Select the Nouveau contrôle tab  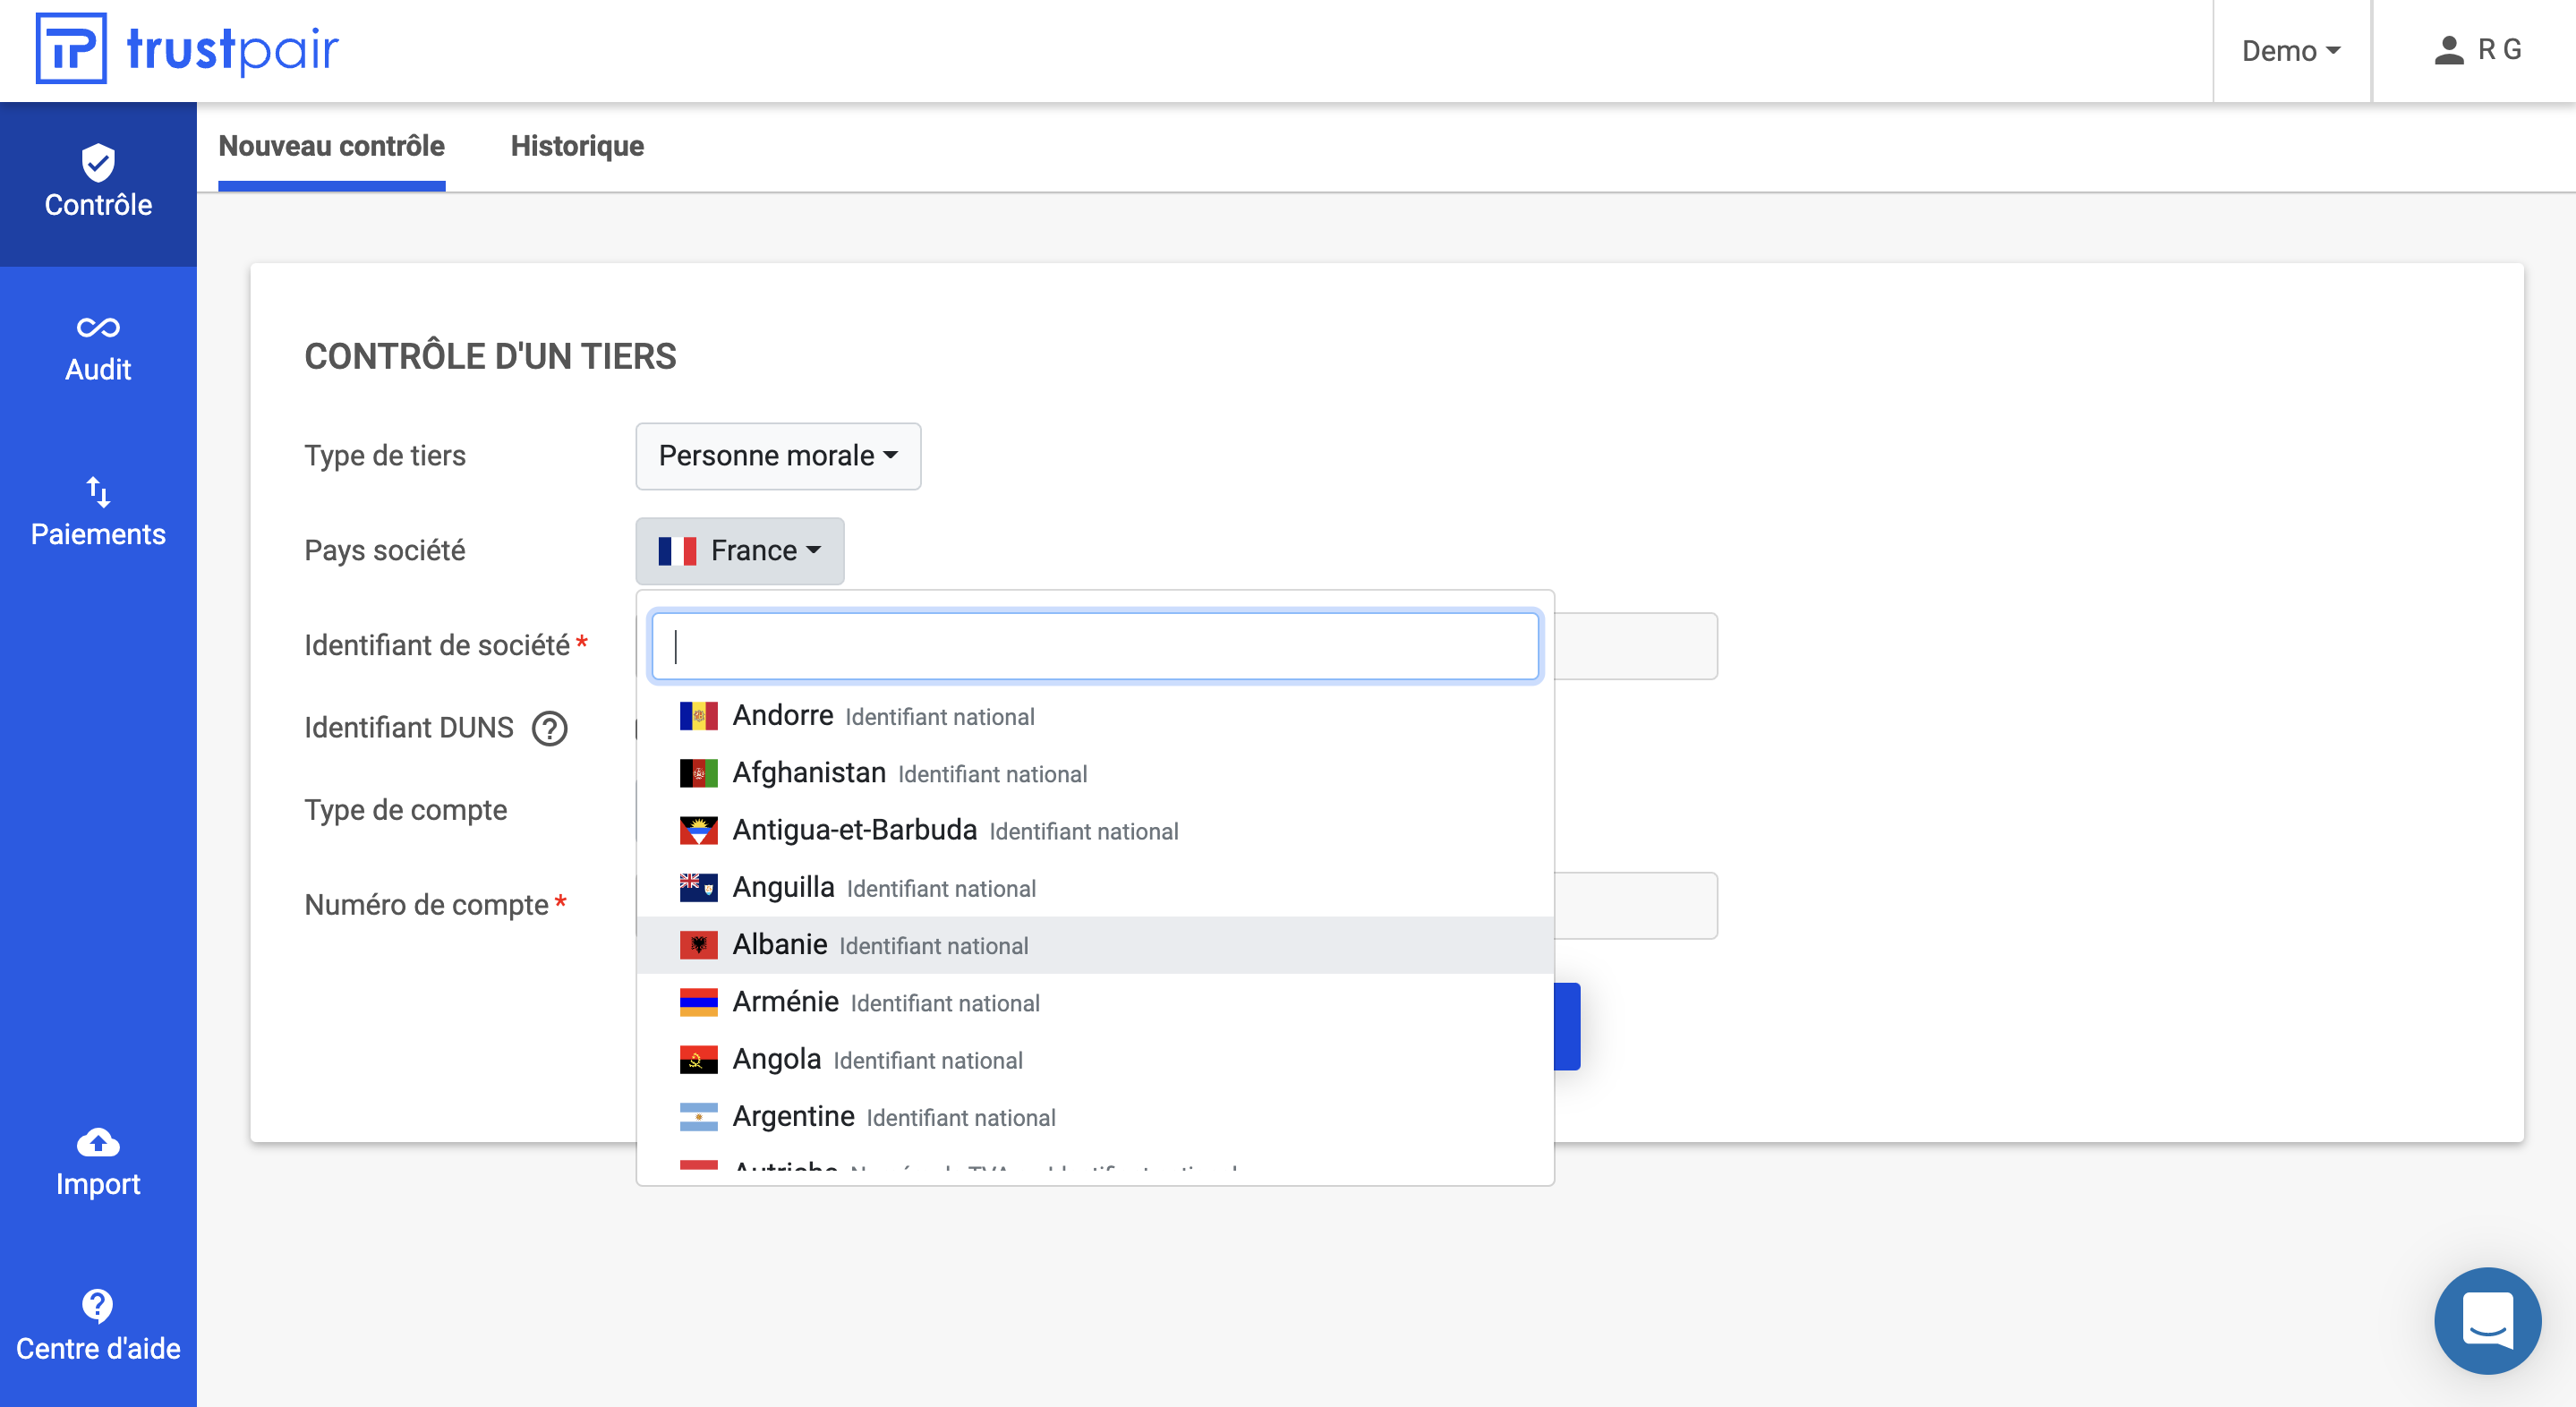tap(331, 146)
